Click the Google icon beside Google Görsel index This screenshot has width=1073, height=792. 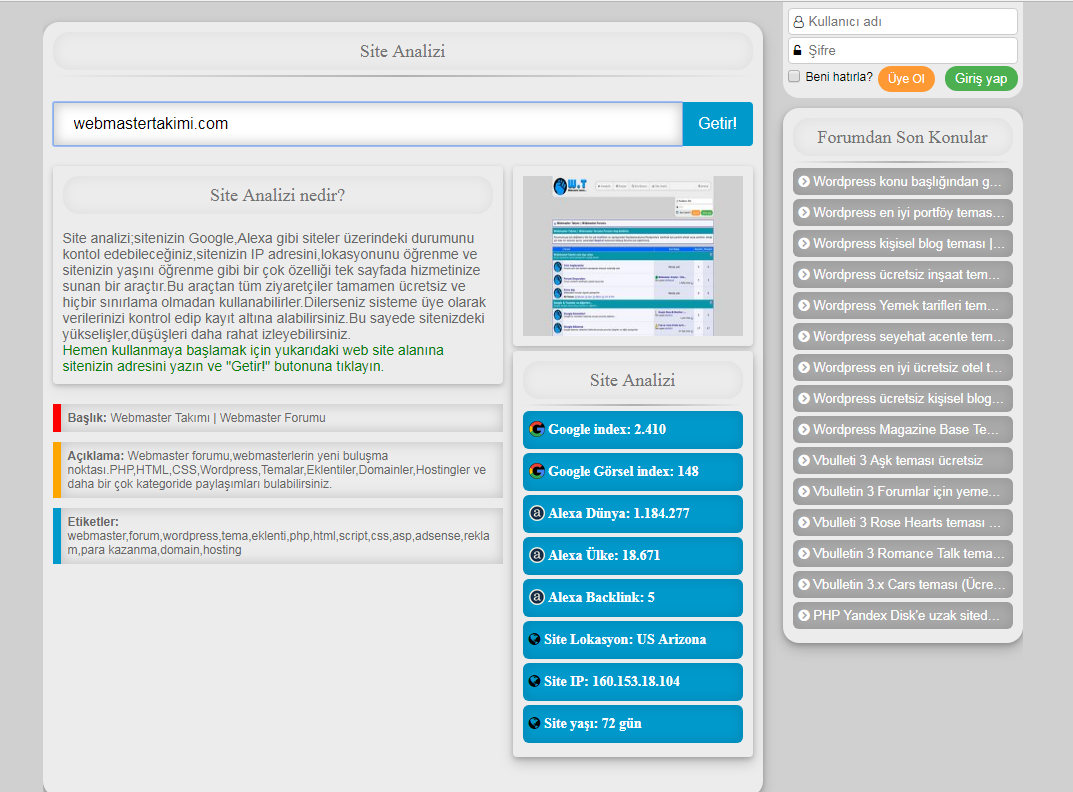(x=537, y=471)
